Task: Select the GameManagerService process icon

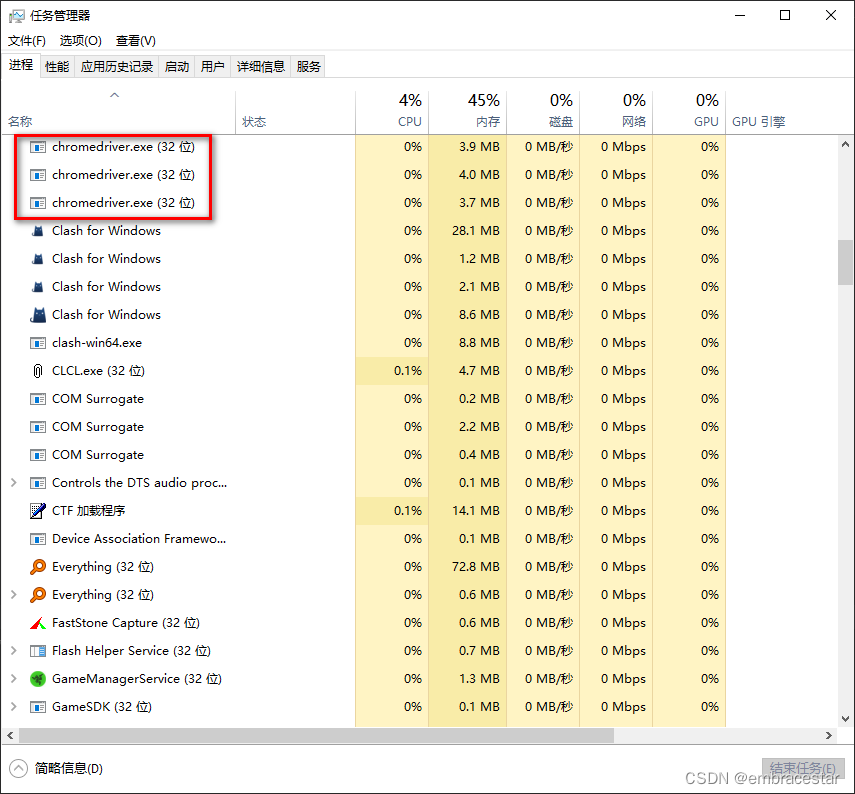Action: pyautogui.click(x=36, y=679)
